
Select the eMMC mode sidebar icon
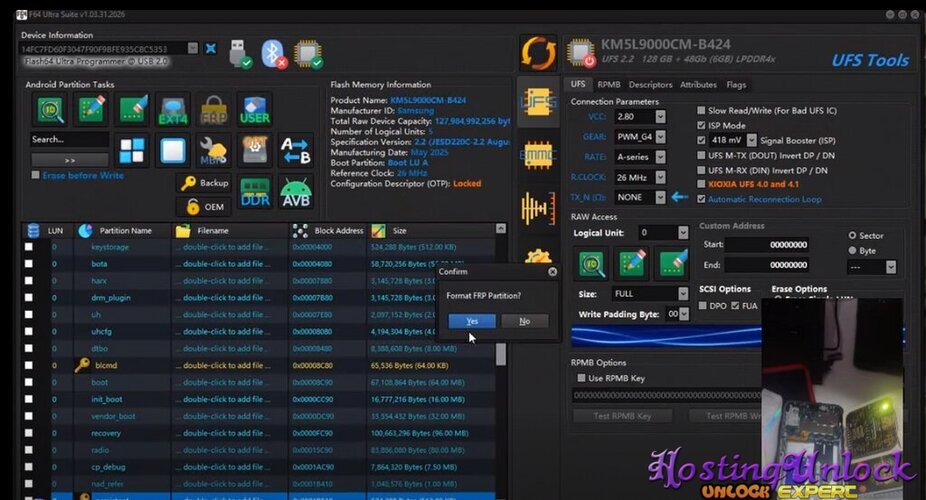click(x=538, y=156)
